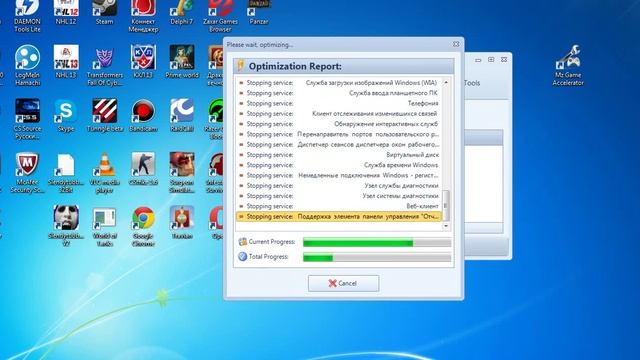Select the Steam shortcut on the desktop

104,13
